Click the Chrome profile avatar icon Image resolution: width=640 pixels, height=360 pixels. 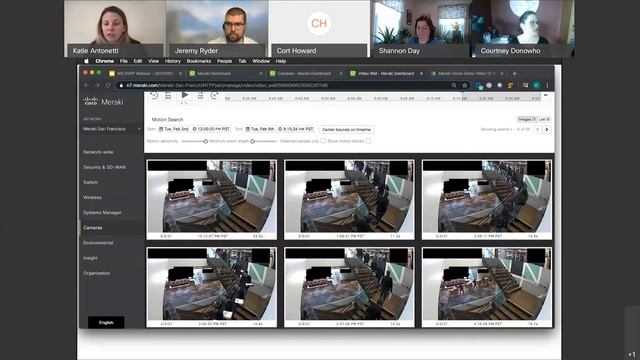(x=536, y=85)
